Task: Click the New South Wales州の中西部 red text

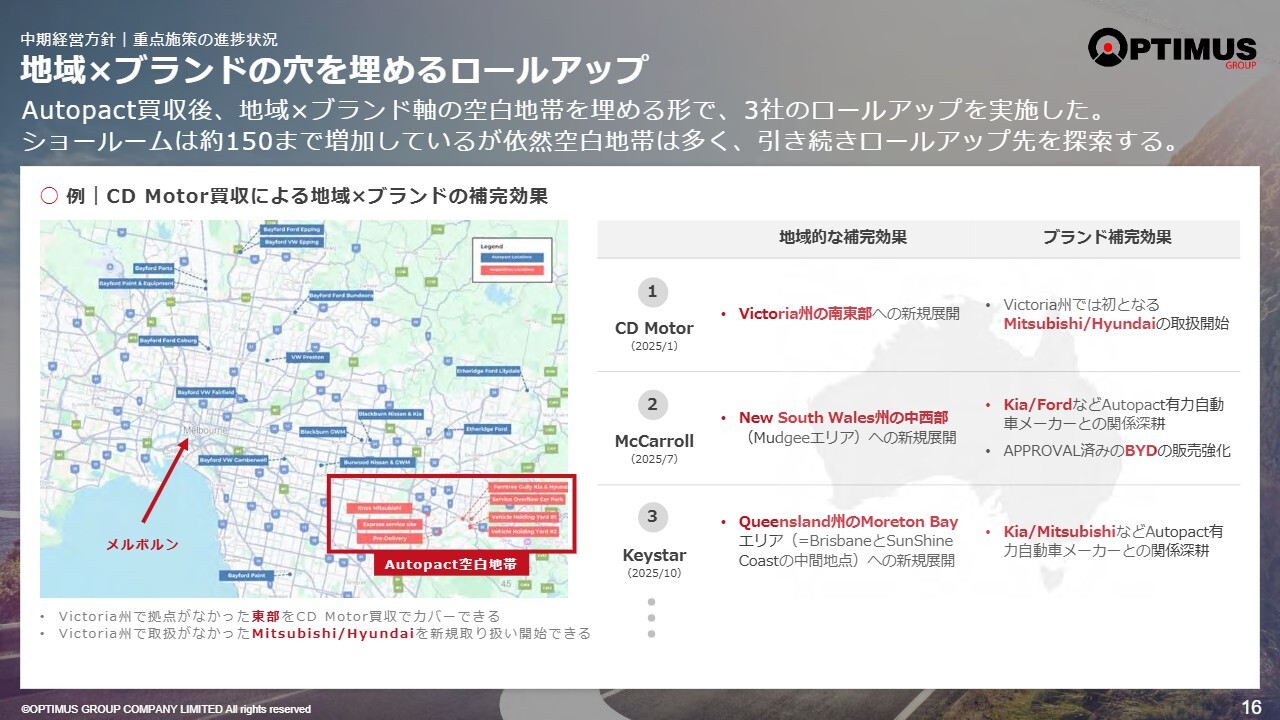Action: [x=843, y=418]
